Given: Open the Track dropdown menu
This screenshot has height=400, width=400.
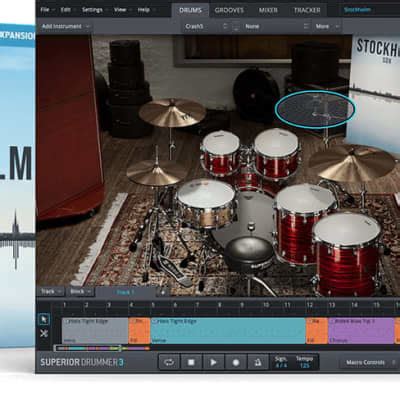Looking at the screenshot, I should tap(51, 292).
